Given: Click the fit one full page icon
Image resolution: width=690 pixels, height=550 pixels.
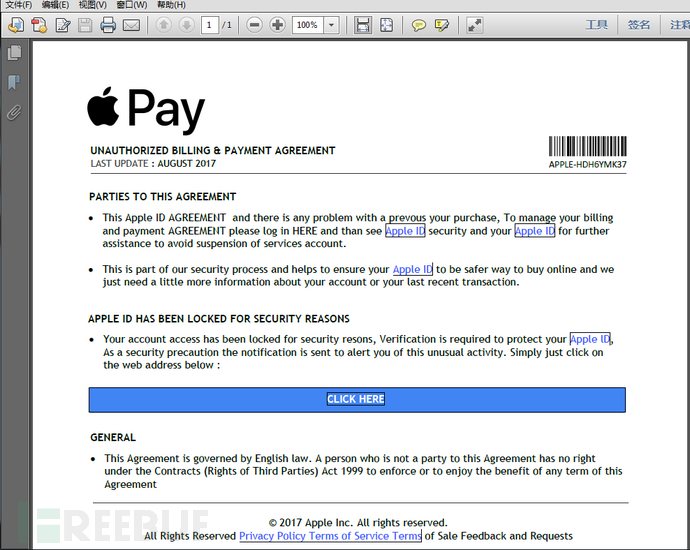Looking at the screenshot, I should tap(386, 25).
